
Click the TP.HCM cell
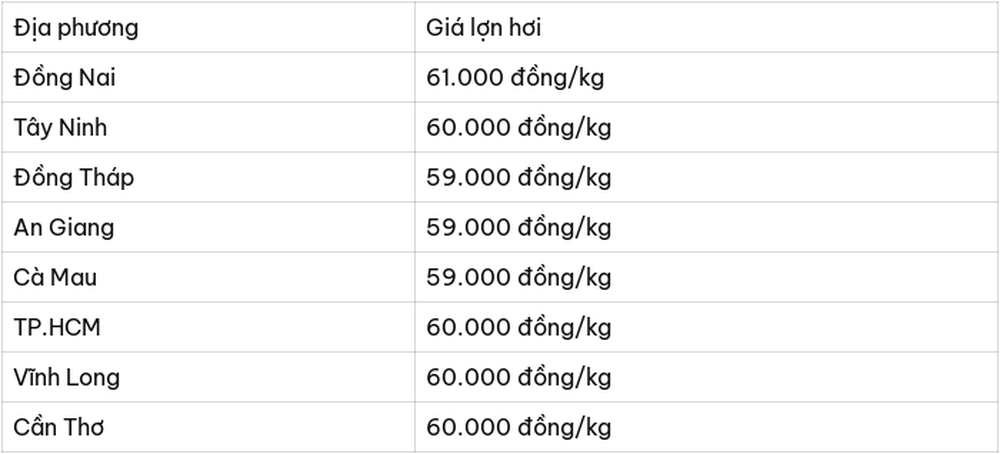[208, 327]
